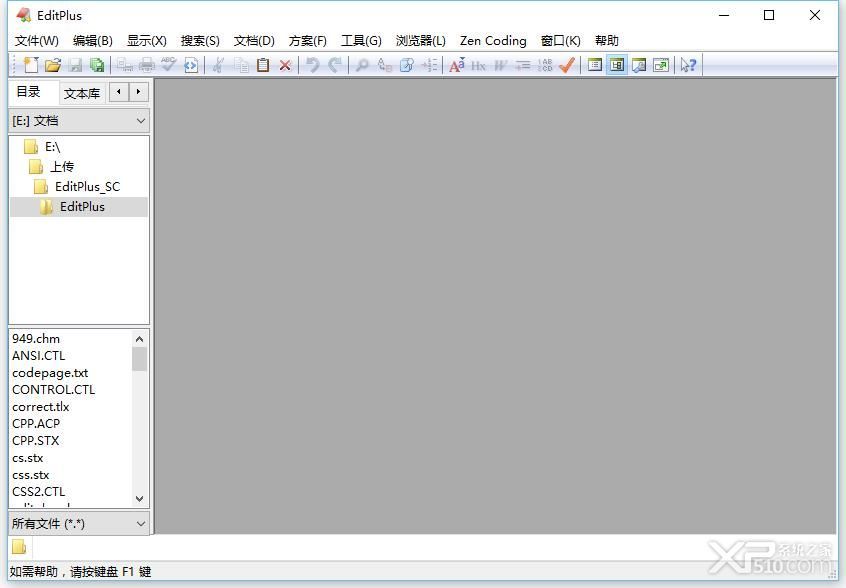The width and height of the screenshot is (846, 588).
Task: Open the 编辑(B) menu
Action: click(x=93, y=41)
